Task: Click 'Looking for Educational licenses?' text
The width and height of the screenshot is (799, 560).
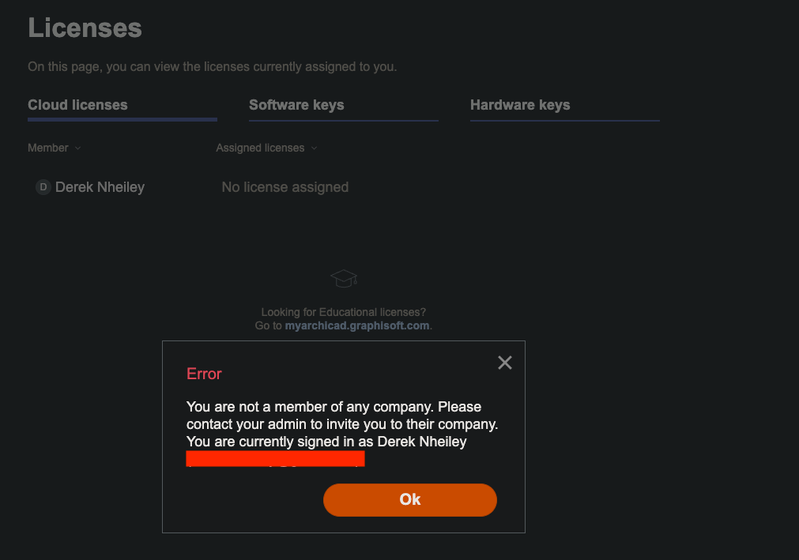Action: (343, 312)
